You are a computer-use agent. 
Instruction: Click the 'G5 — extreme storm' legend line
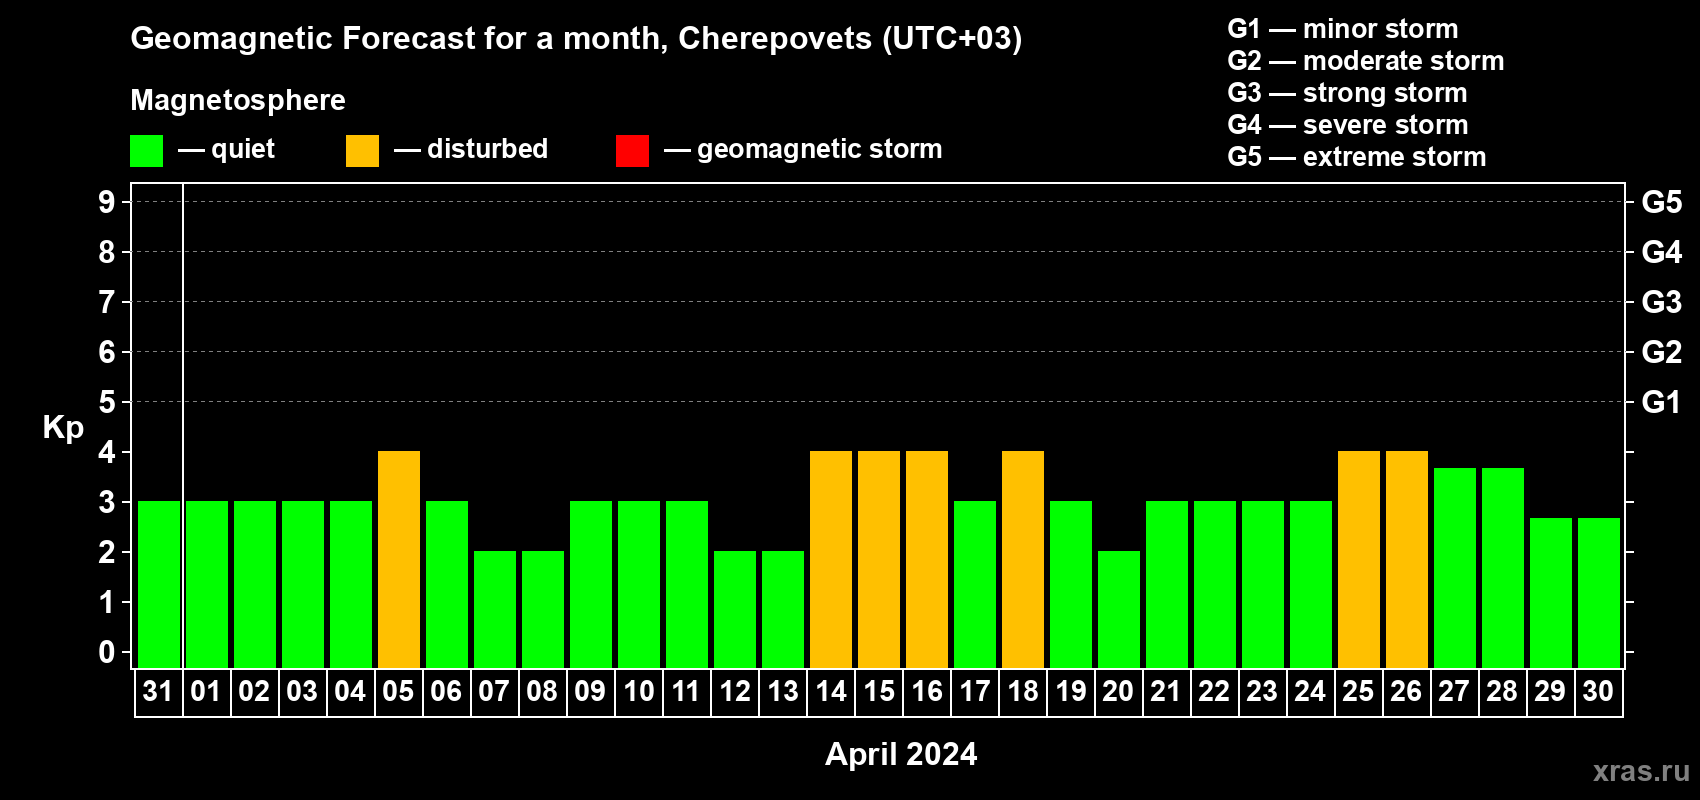pyautogui.click(x=1357, y=157)
